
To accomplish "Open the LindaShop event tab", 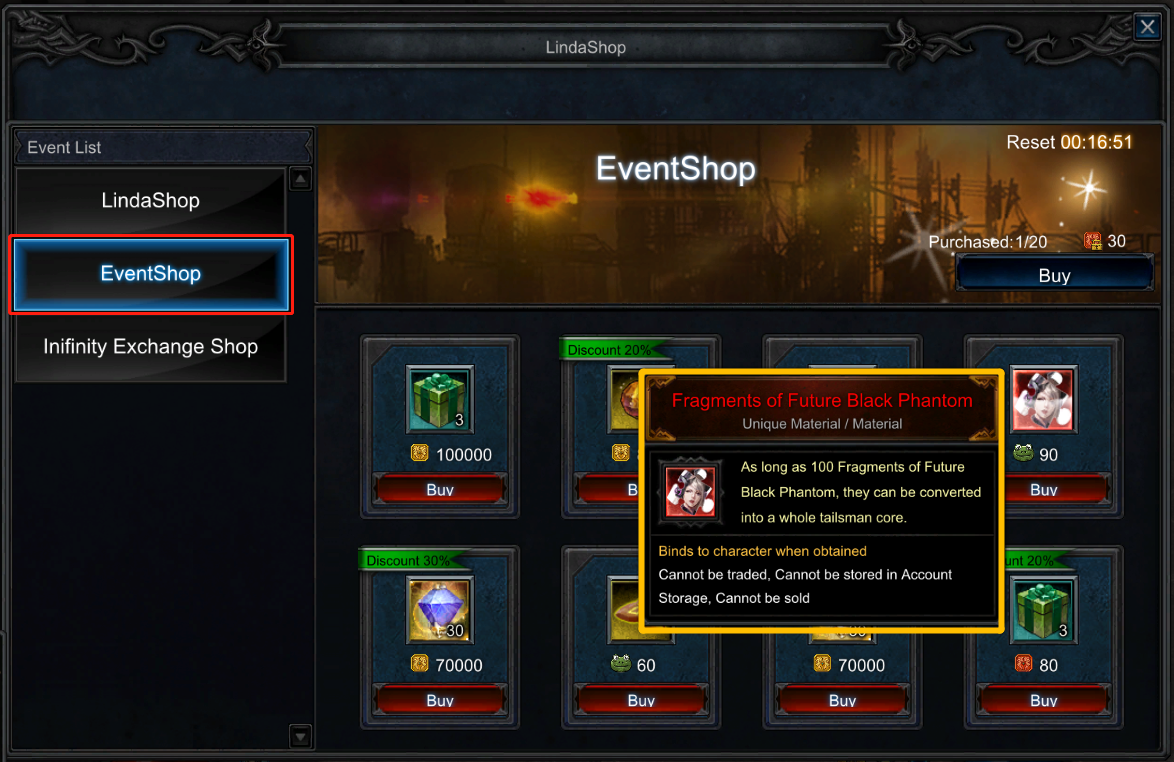I will tap(150, 201).
